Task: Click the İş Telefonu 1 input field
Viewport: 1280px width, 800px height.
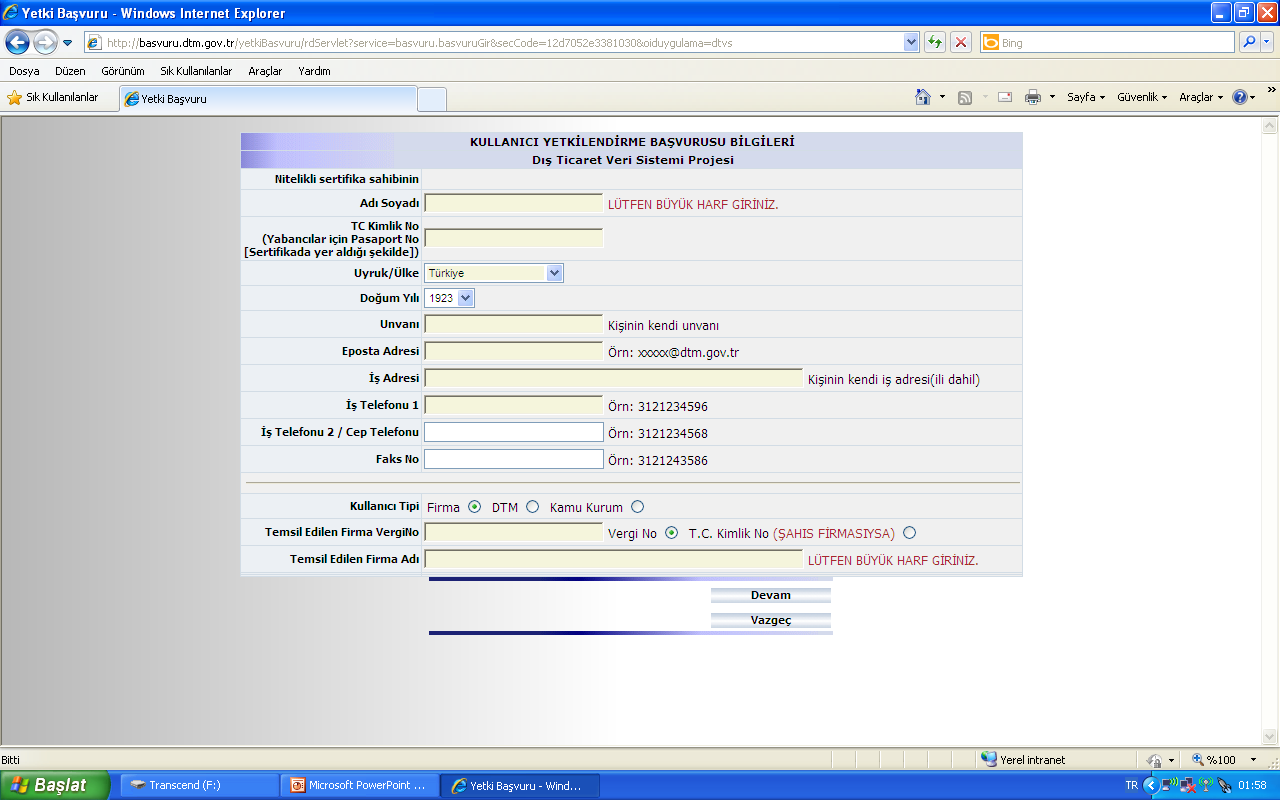Action: click(514, 405)
